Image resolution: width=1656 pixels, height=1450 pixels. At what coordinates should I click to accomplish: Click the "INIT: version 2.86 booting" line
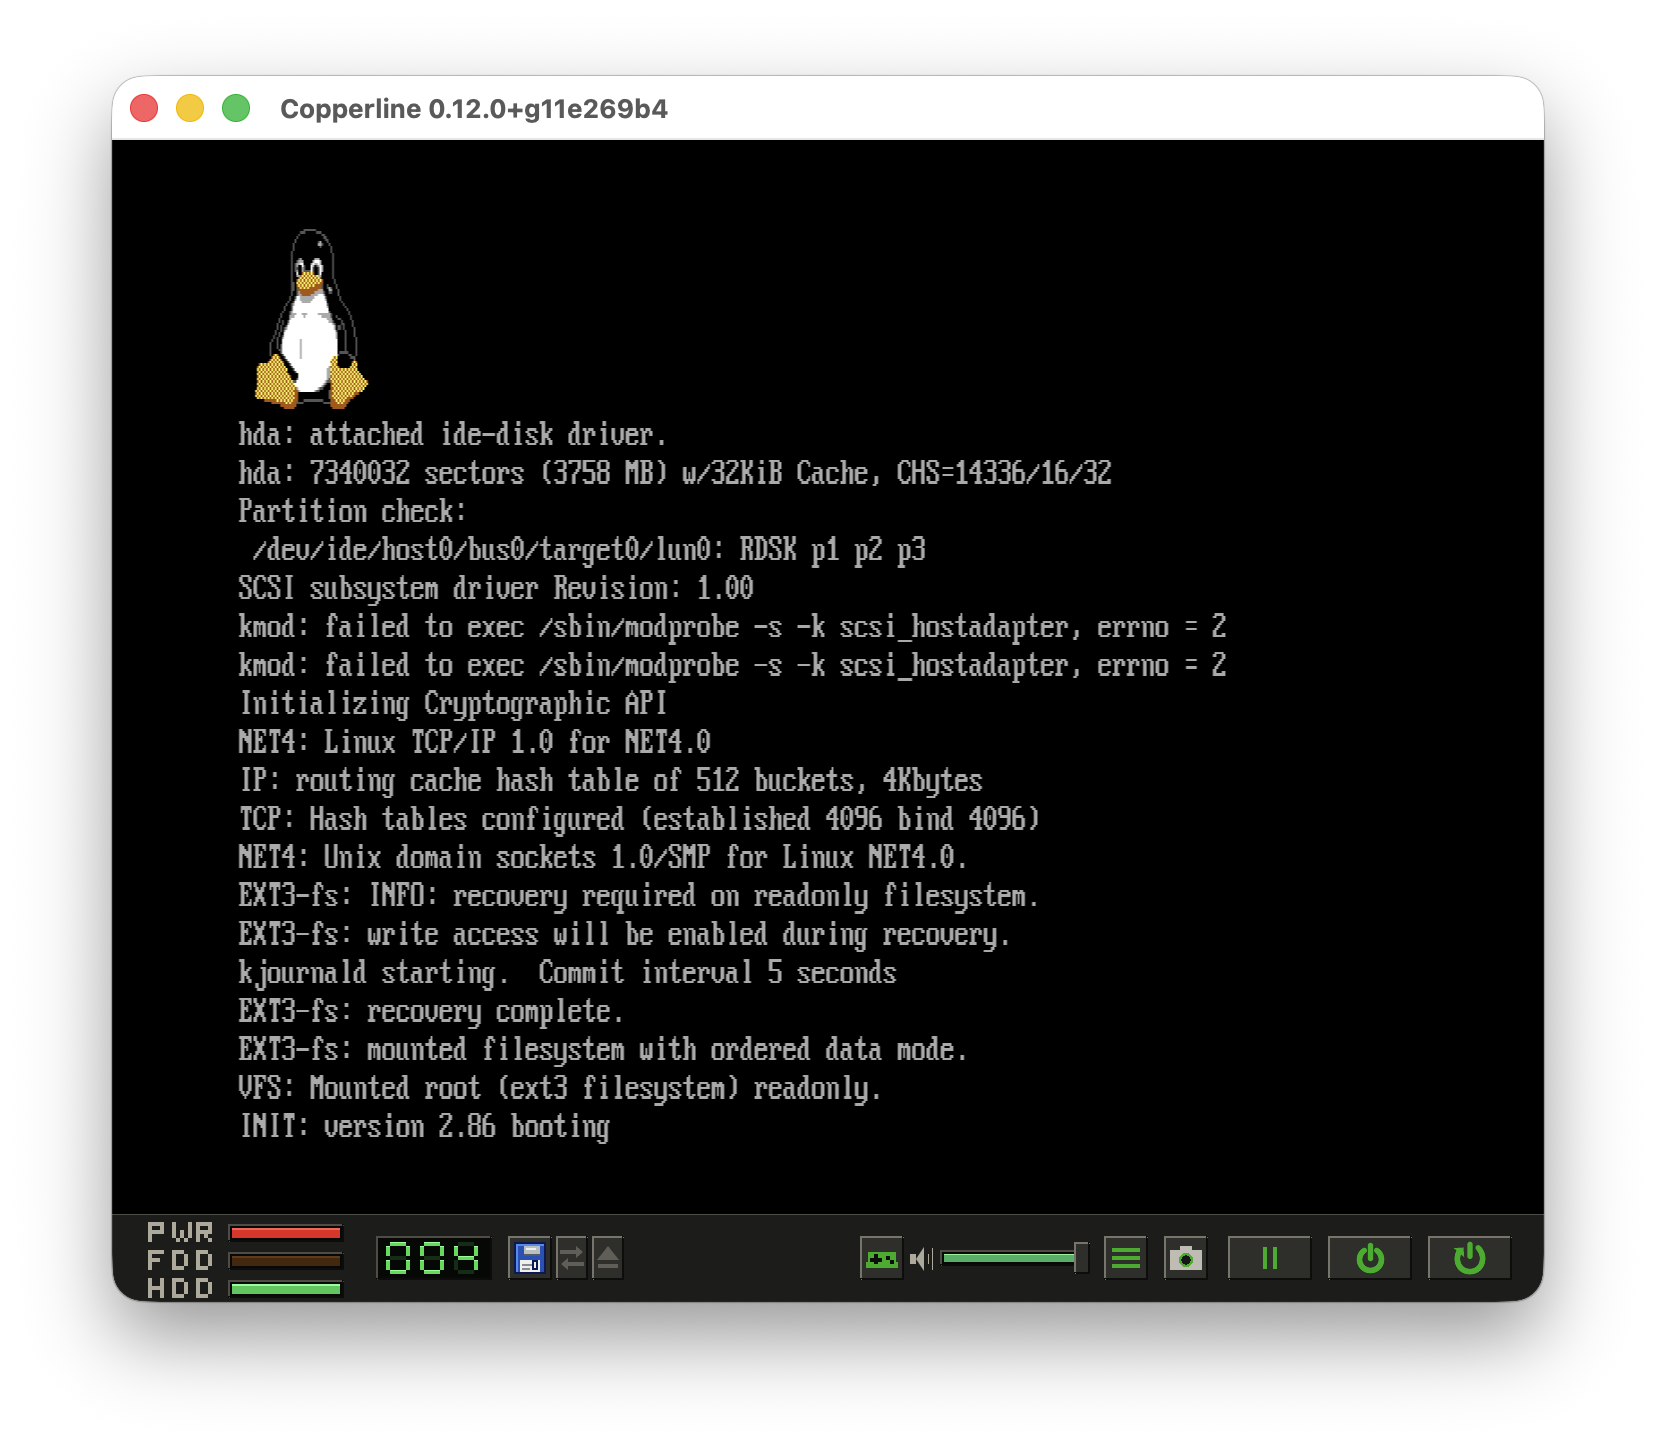pyautogui.click(x=424, y=1127)
